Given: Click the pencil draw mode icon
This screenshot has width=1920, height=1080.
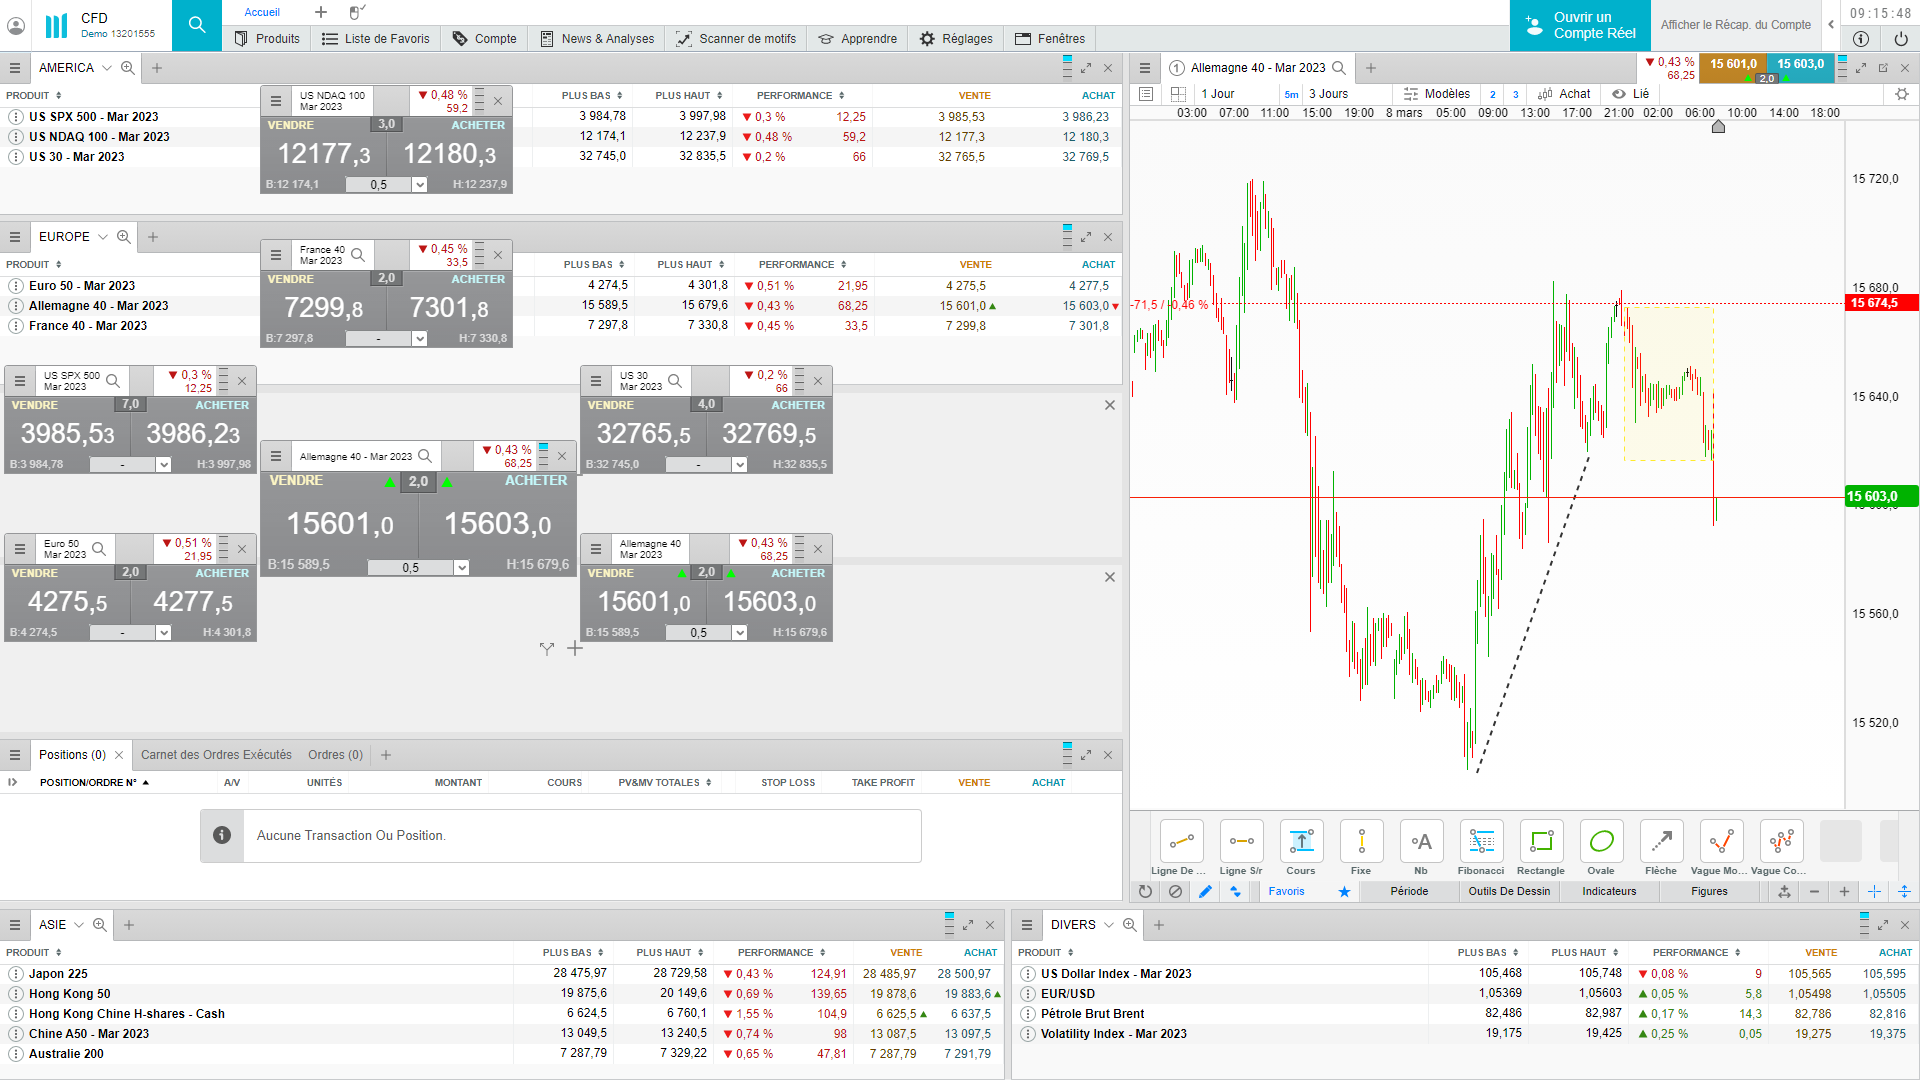Looking at the screenshot, I should pyautogui.click(x=1205, y=892).
